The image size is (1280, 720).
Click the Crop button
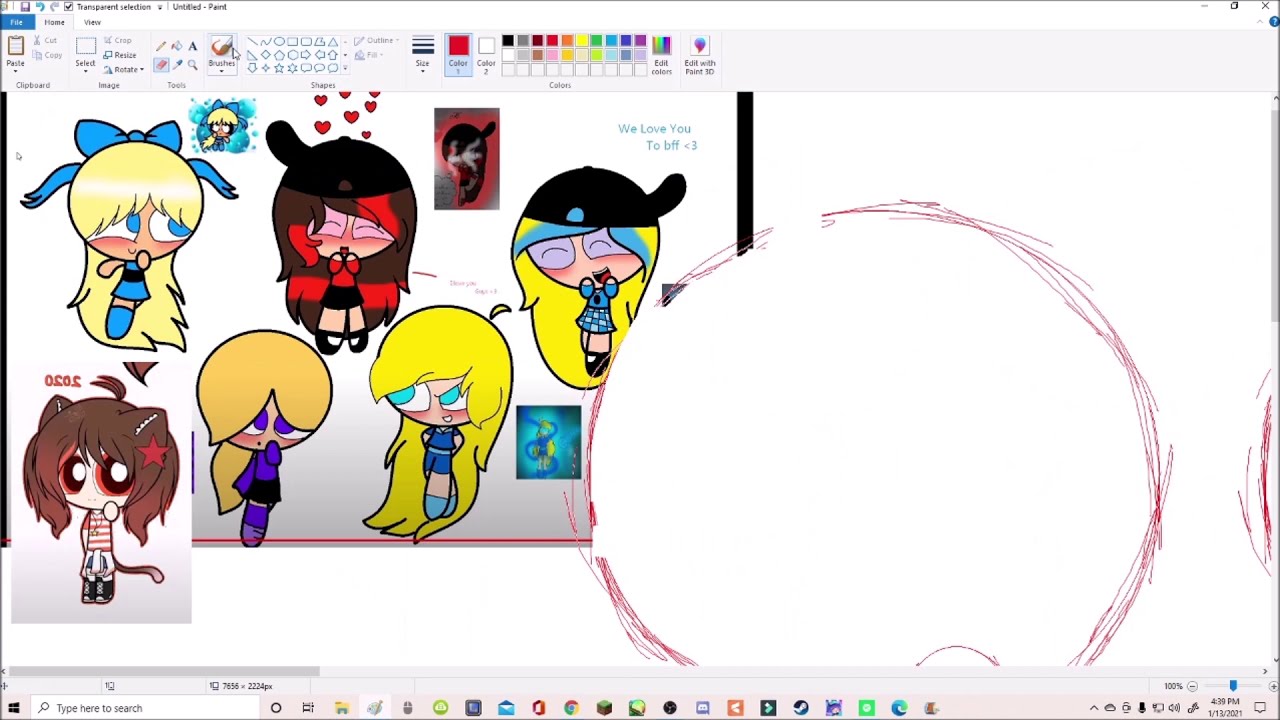click(120, 40)
